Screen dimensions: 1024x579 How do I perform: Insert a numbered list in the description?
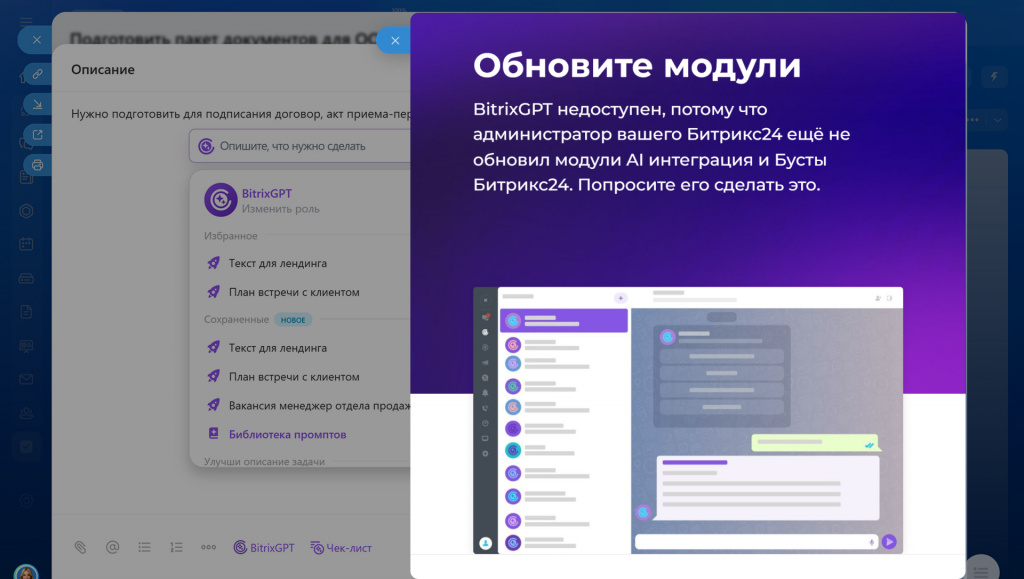[x=176, y=547]
